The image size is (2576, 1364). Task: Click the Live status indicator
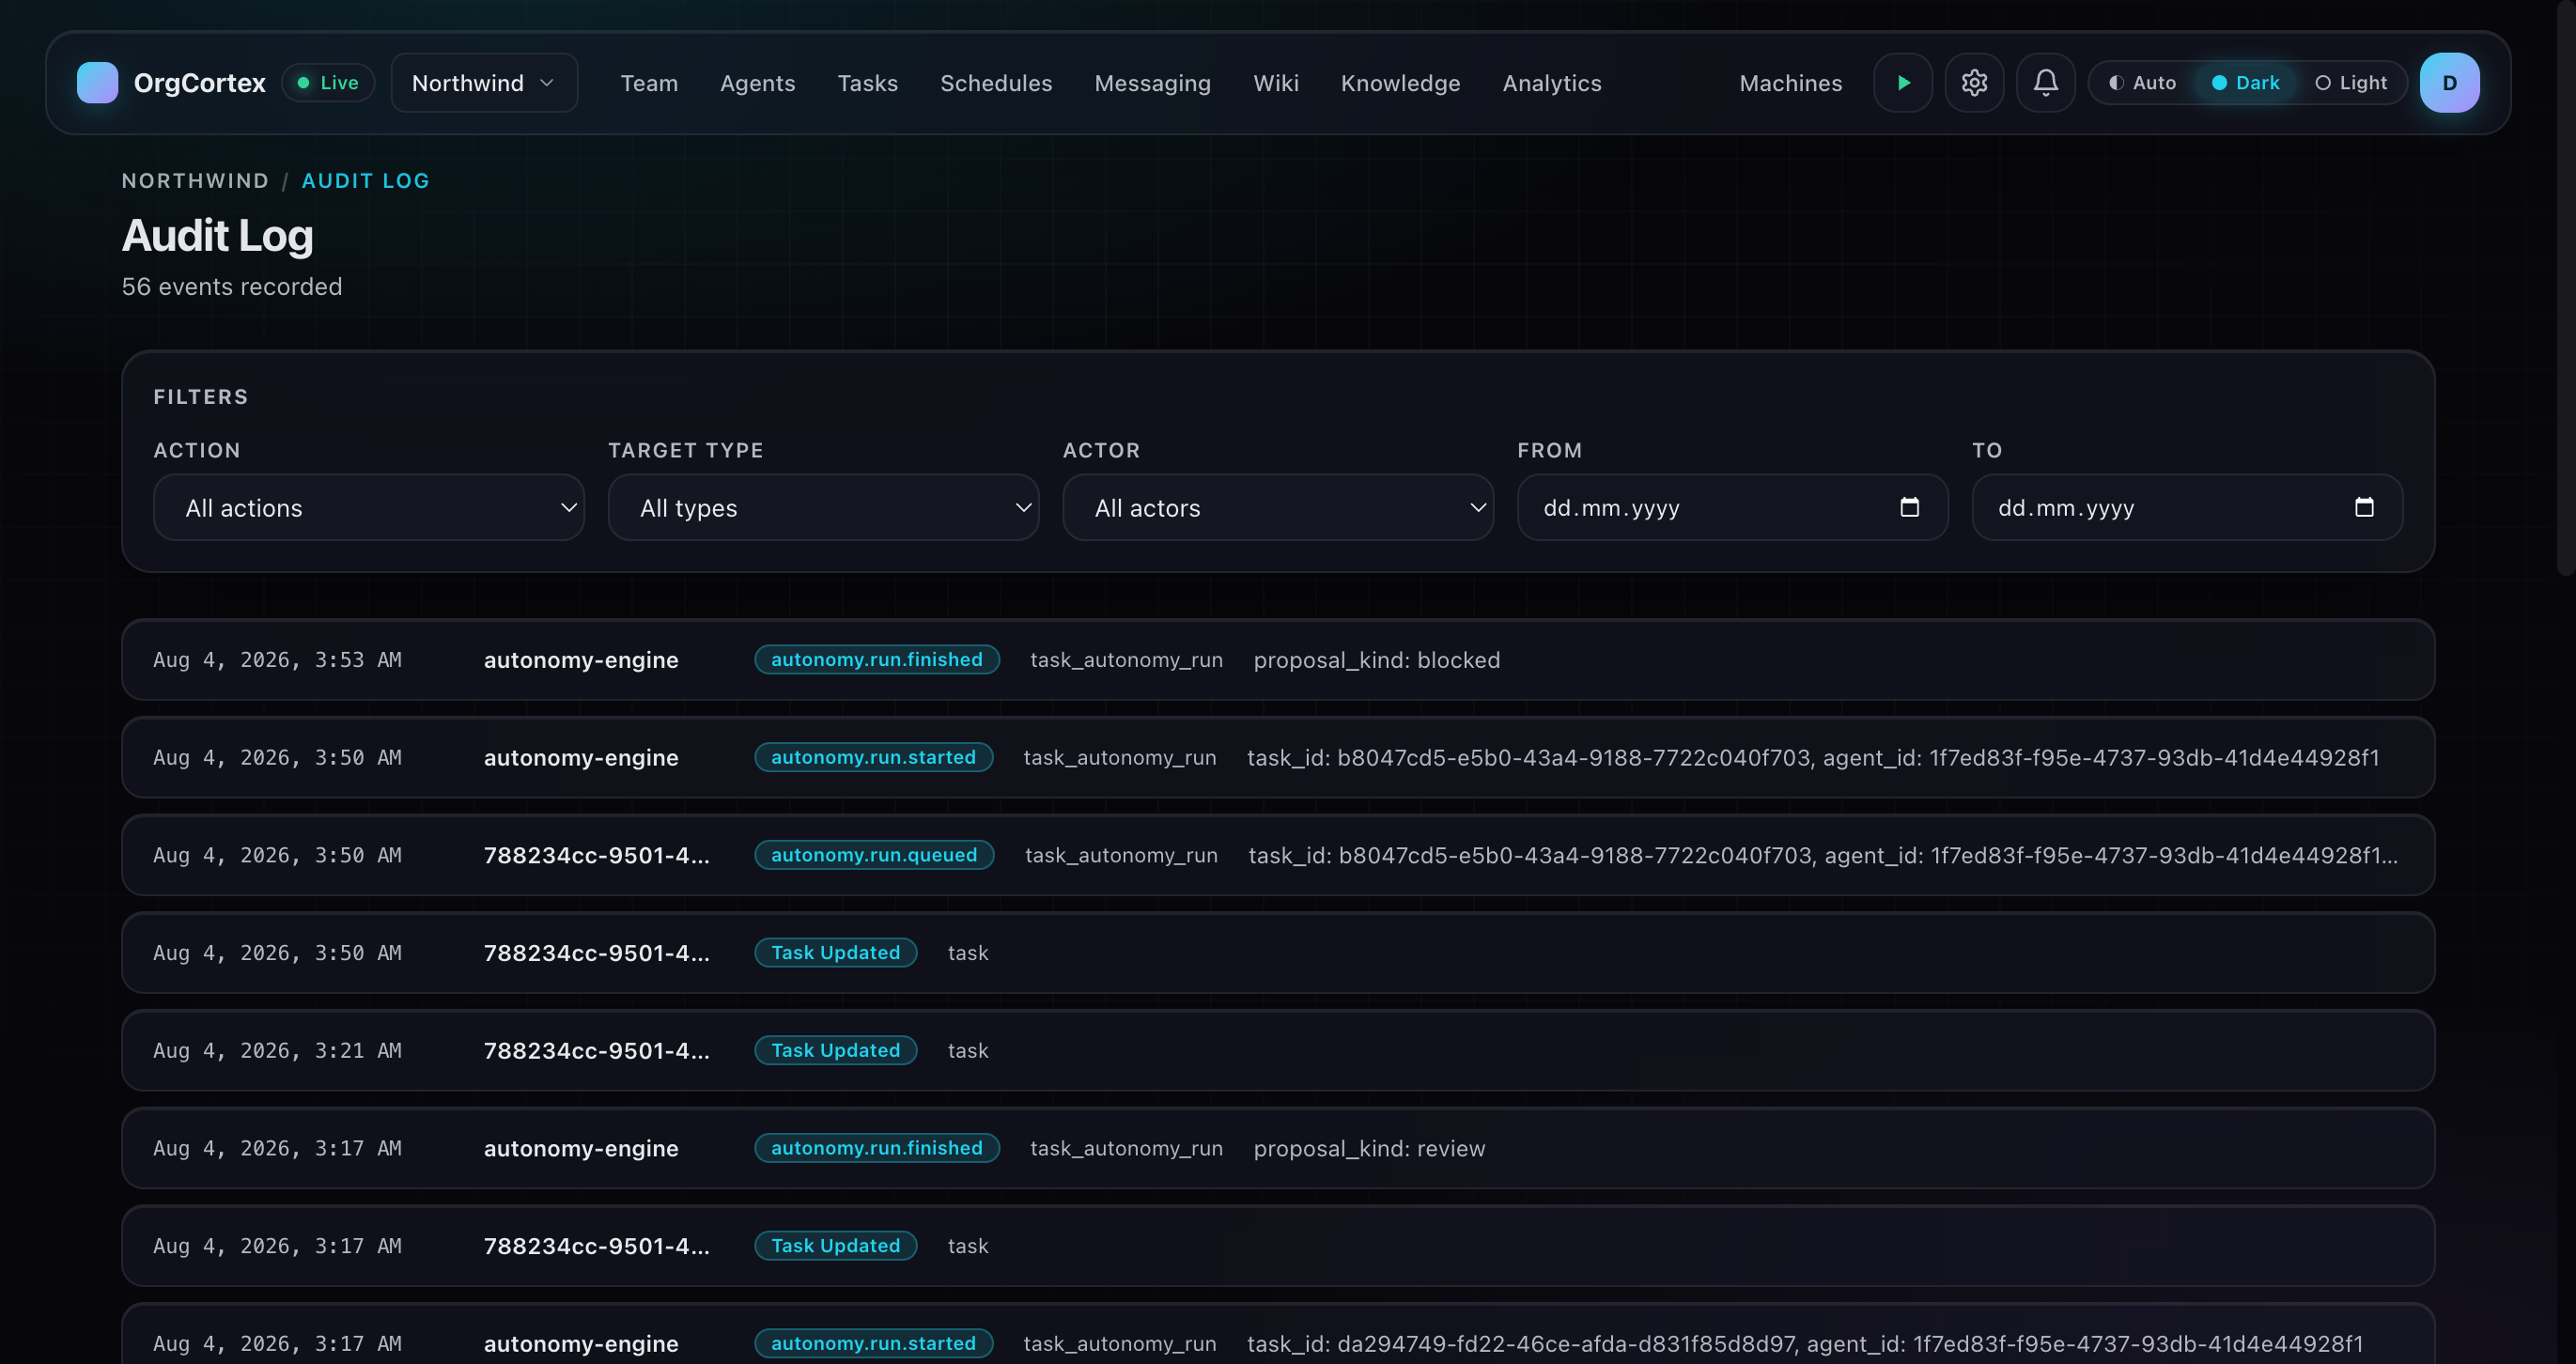coord(328,83)
